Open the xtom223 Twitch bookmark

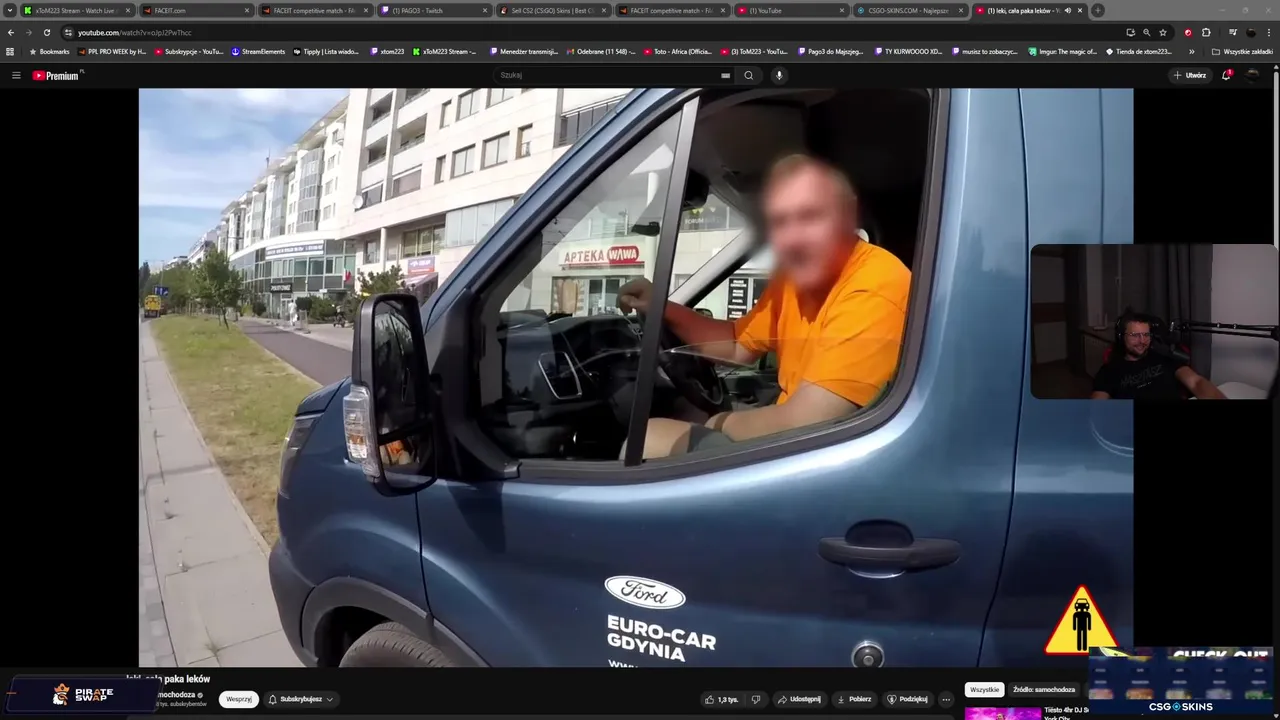(387, 51)
